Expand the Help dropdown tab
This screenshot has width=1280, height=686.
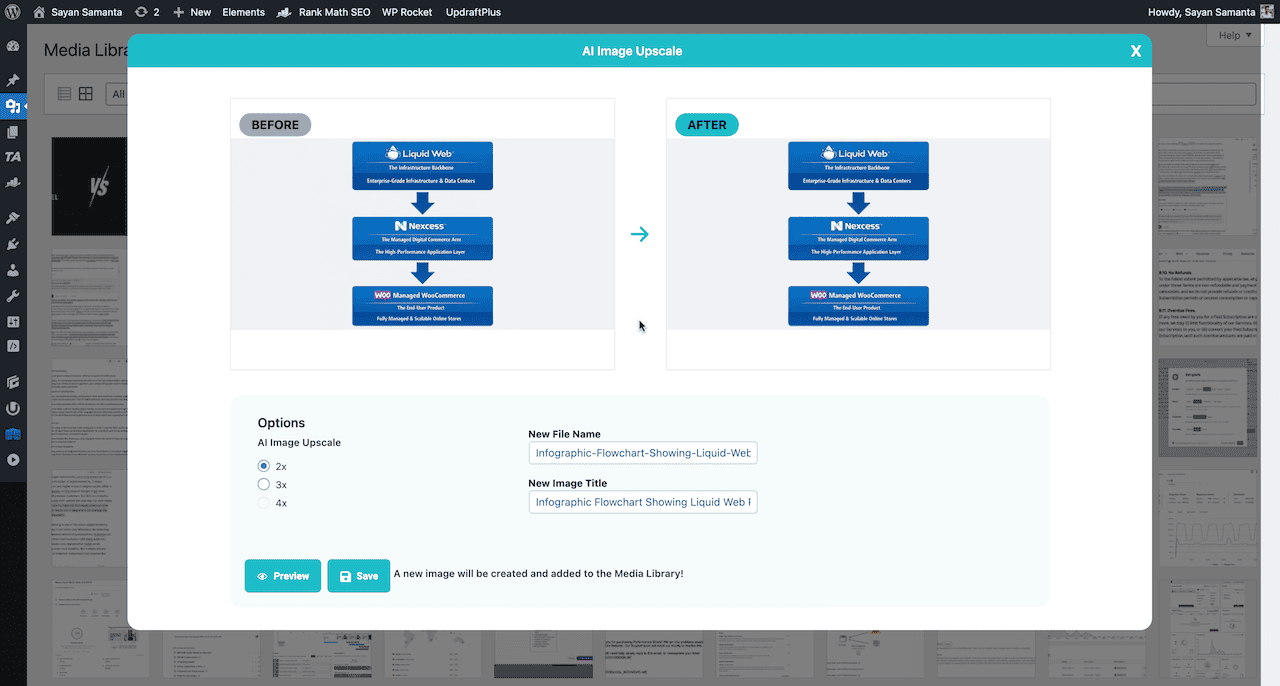click(1237, 36)
